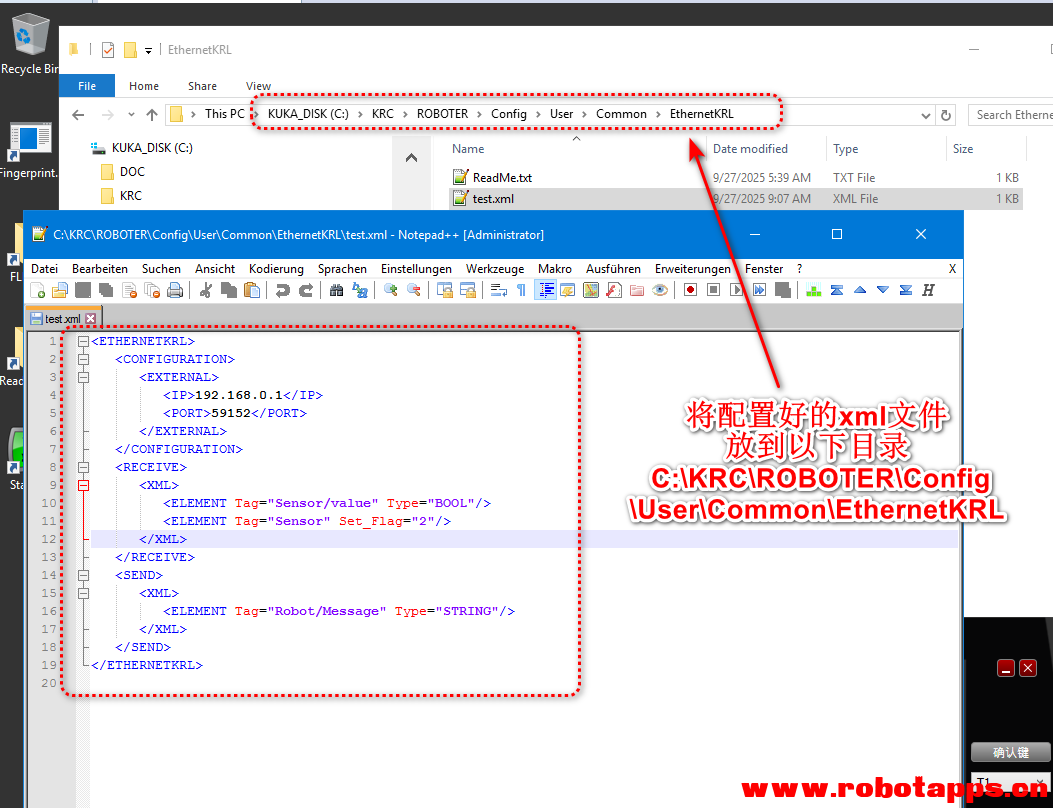Click the Date modified column header

(x=750, y=149)
